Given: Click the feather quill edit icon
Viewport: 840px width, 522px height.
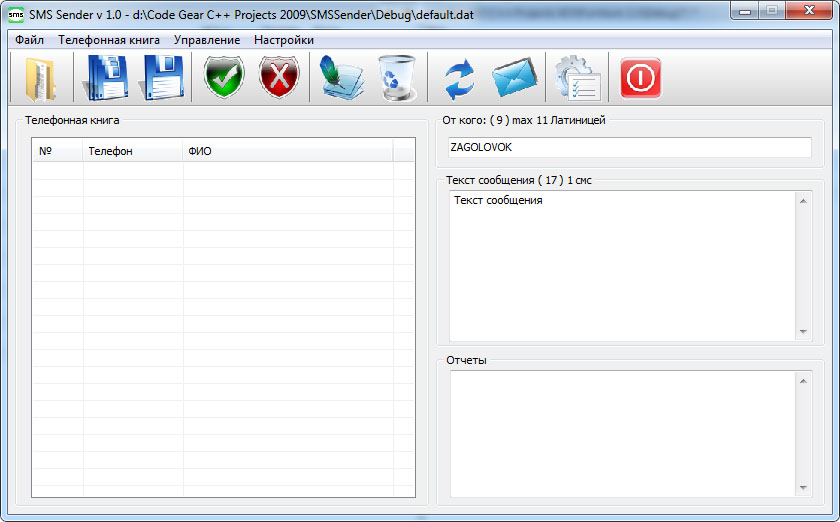Looking at the screenshot, I should [341, 78].
